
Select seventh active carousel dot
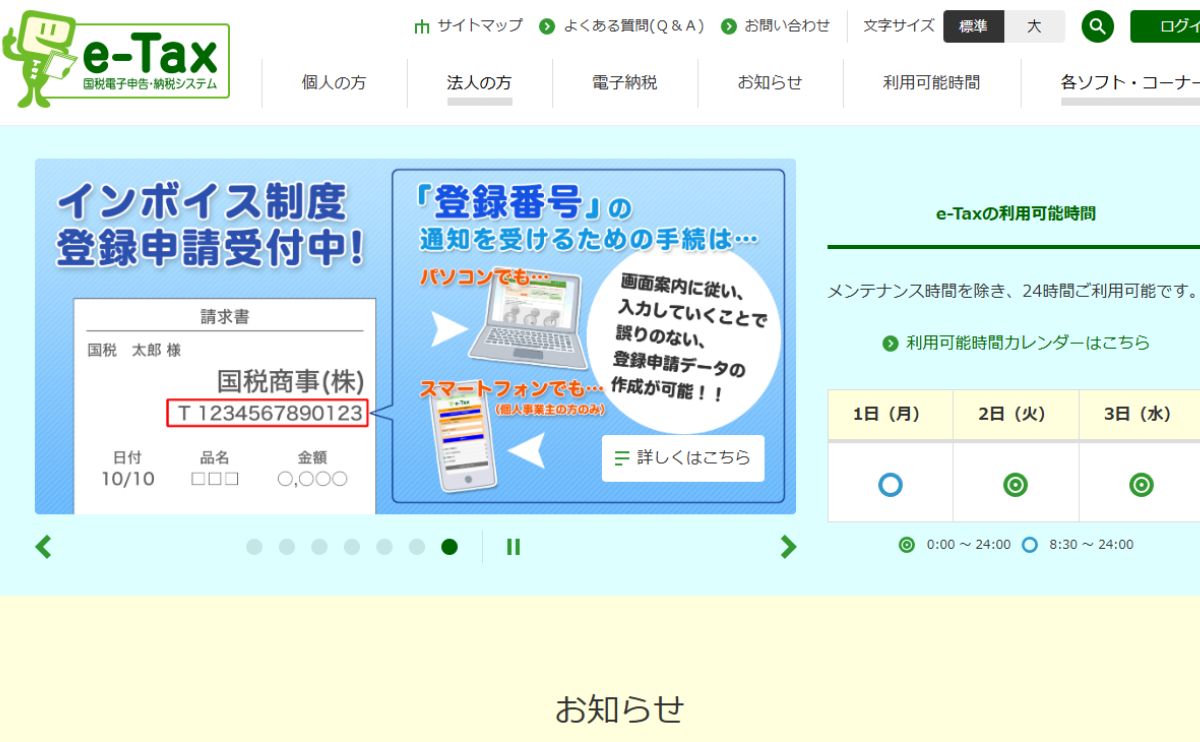click(450, 547)
